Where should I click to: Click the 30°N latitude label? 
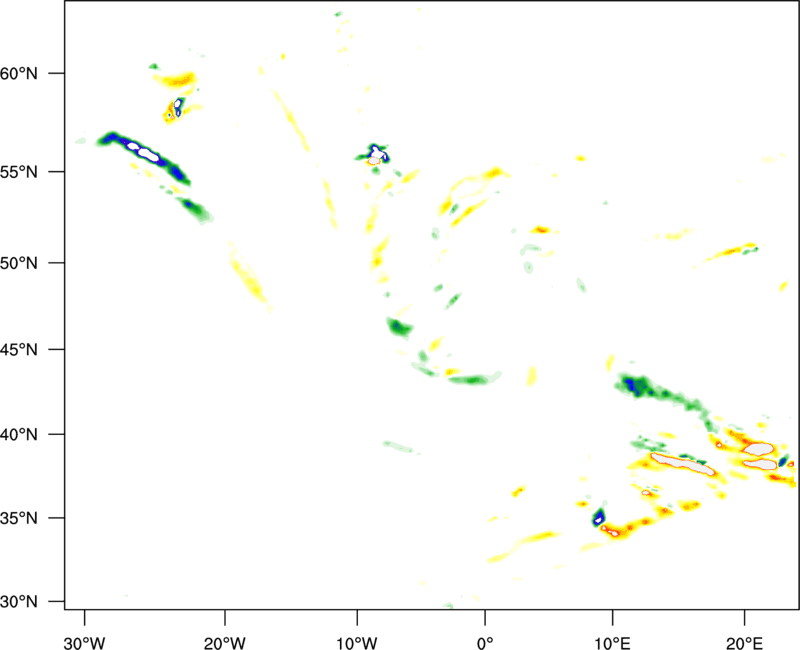[19, 602]
